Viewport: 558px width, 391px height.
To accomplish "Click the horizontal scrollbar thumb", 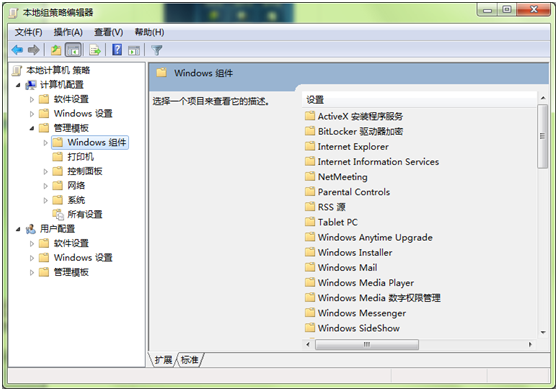I will point(367,344).
